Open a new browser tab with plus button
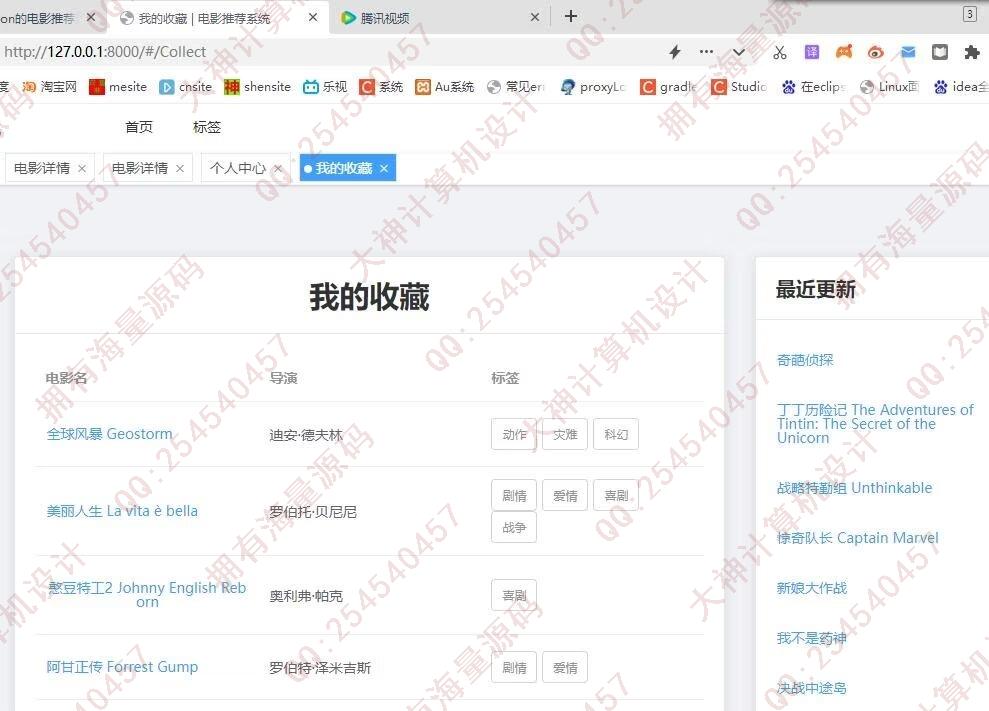Screen dimensions: 989x711 point(571,16)
